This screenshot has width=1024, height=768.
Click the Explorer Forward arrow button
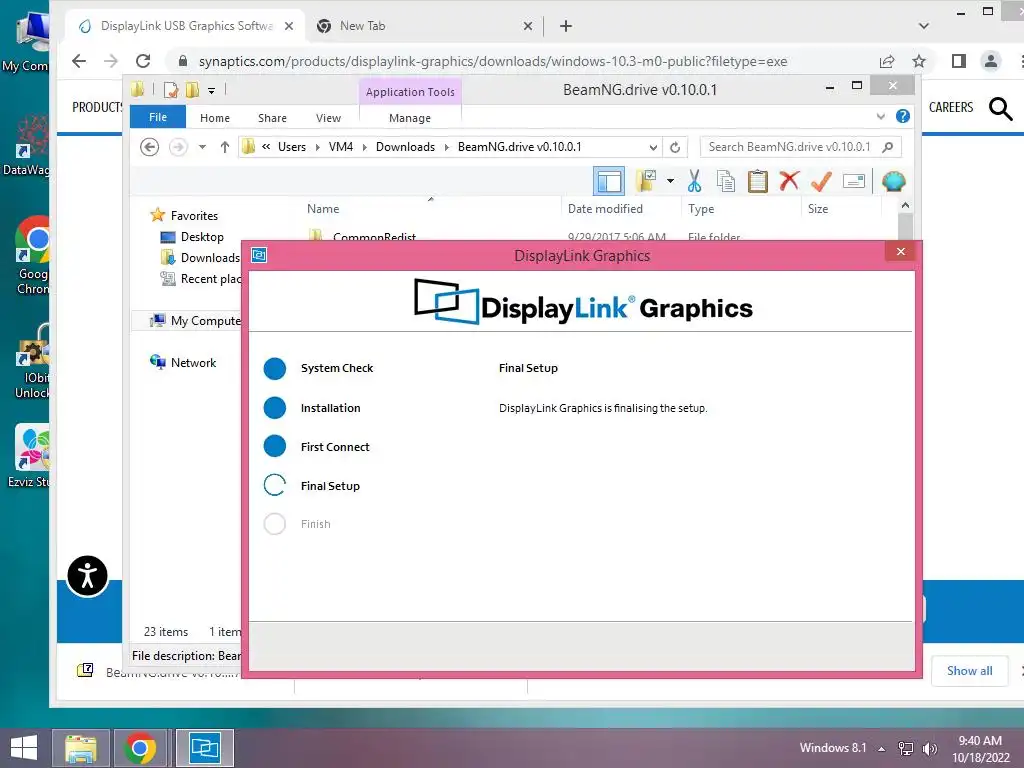point(178,147)
